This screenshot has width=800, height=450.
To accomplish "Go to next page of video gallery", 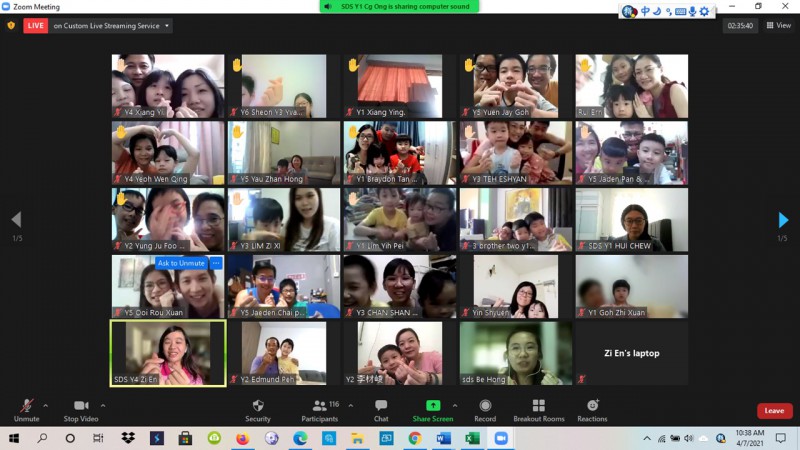I will coord(784,220).
